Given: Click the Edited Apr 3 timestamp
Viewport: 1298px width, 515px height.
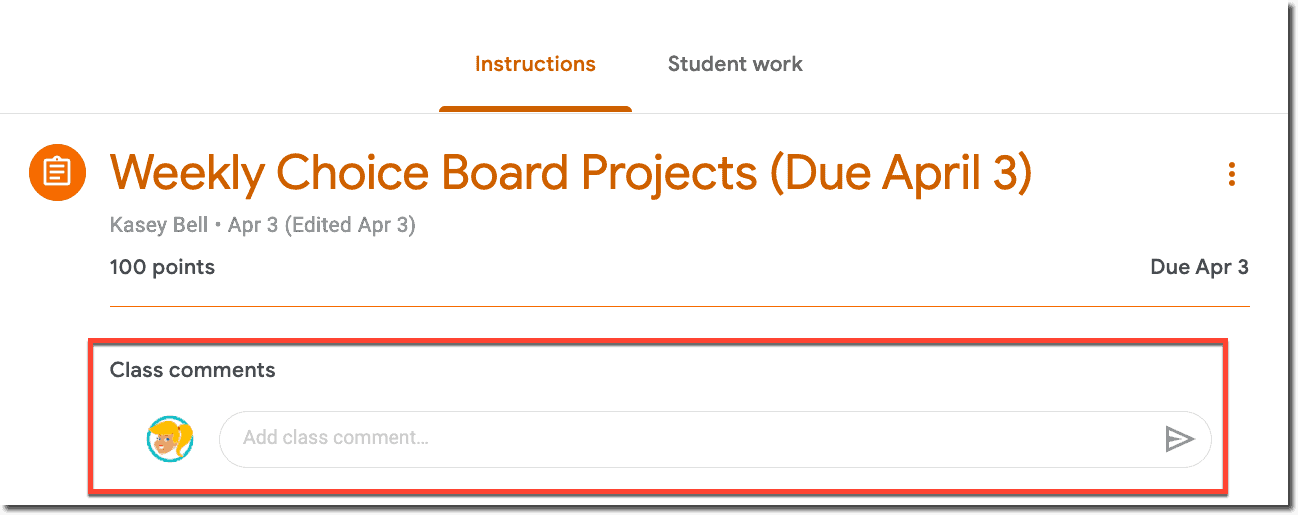Looking at the screenshot, I should tap(350, 225).
